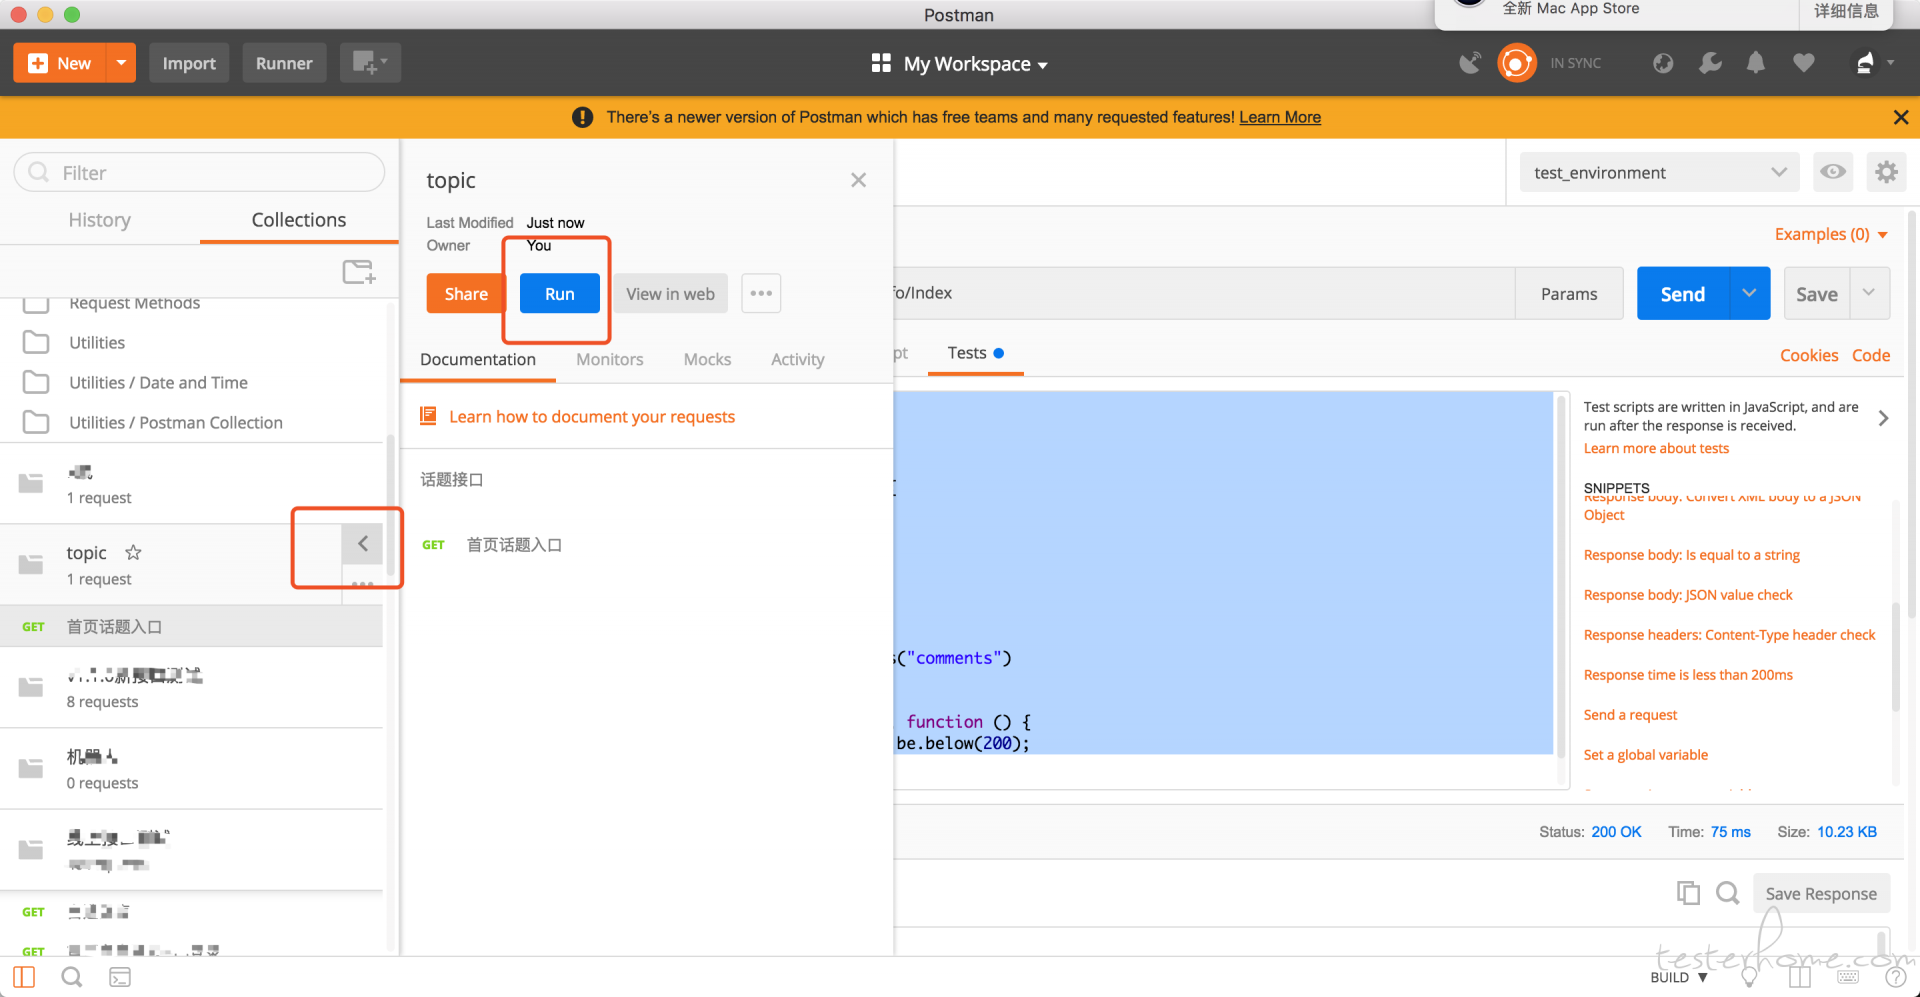1920x997 pixels.
Task: Select the Monitors tab
Action: pos(609,360)
